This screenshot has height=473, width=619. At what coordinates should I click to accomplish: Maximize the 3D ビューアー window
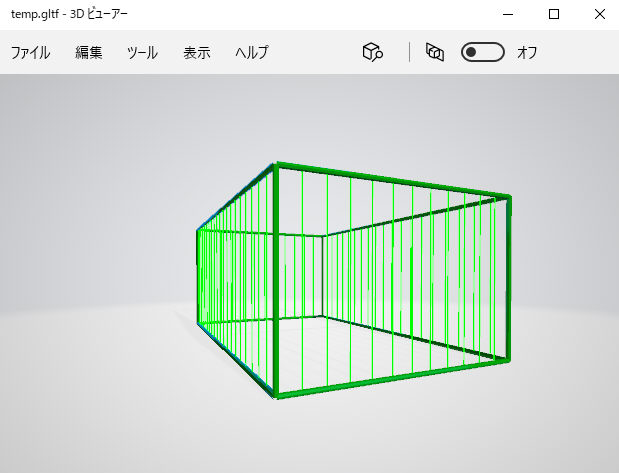pyautogui.click(x=554, y=14)
